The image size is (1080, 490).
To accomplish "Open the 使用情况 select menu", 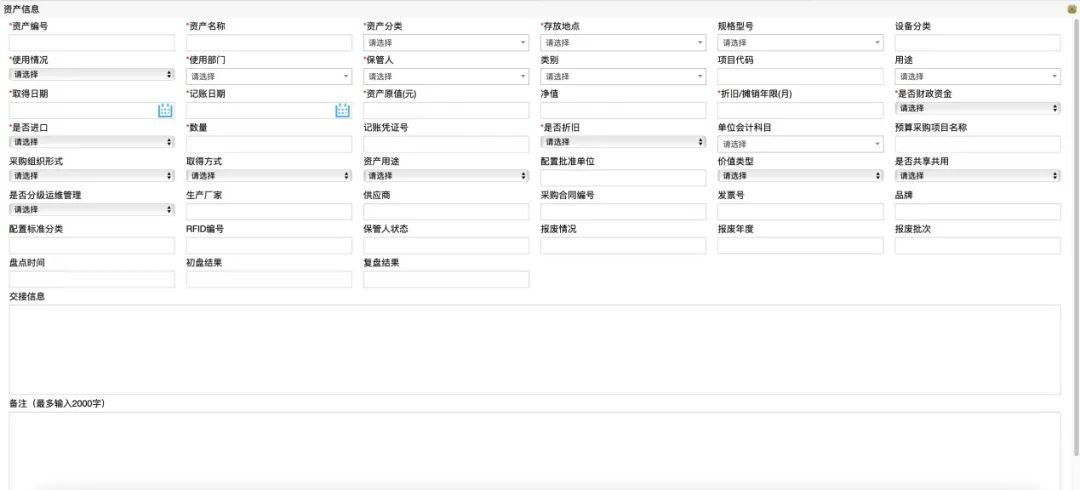I will coord(91,75).
